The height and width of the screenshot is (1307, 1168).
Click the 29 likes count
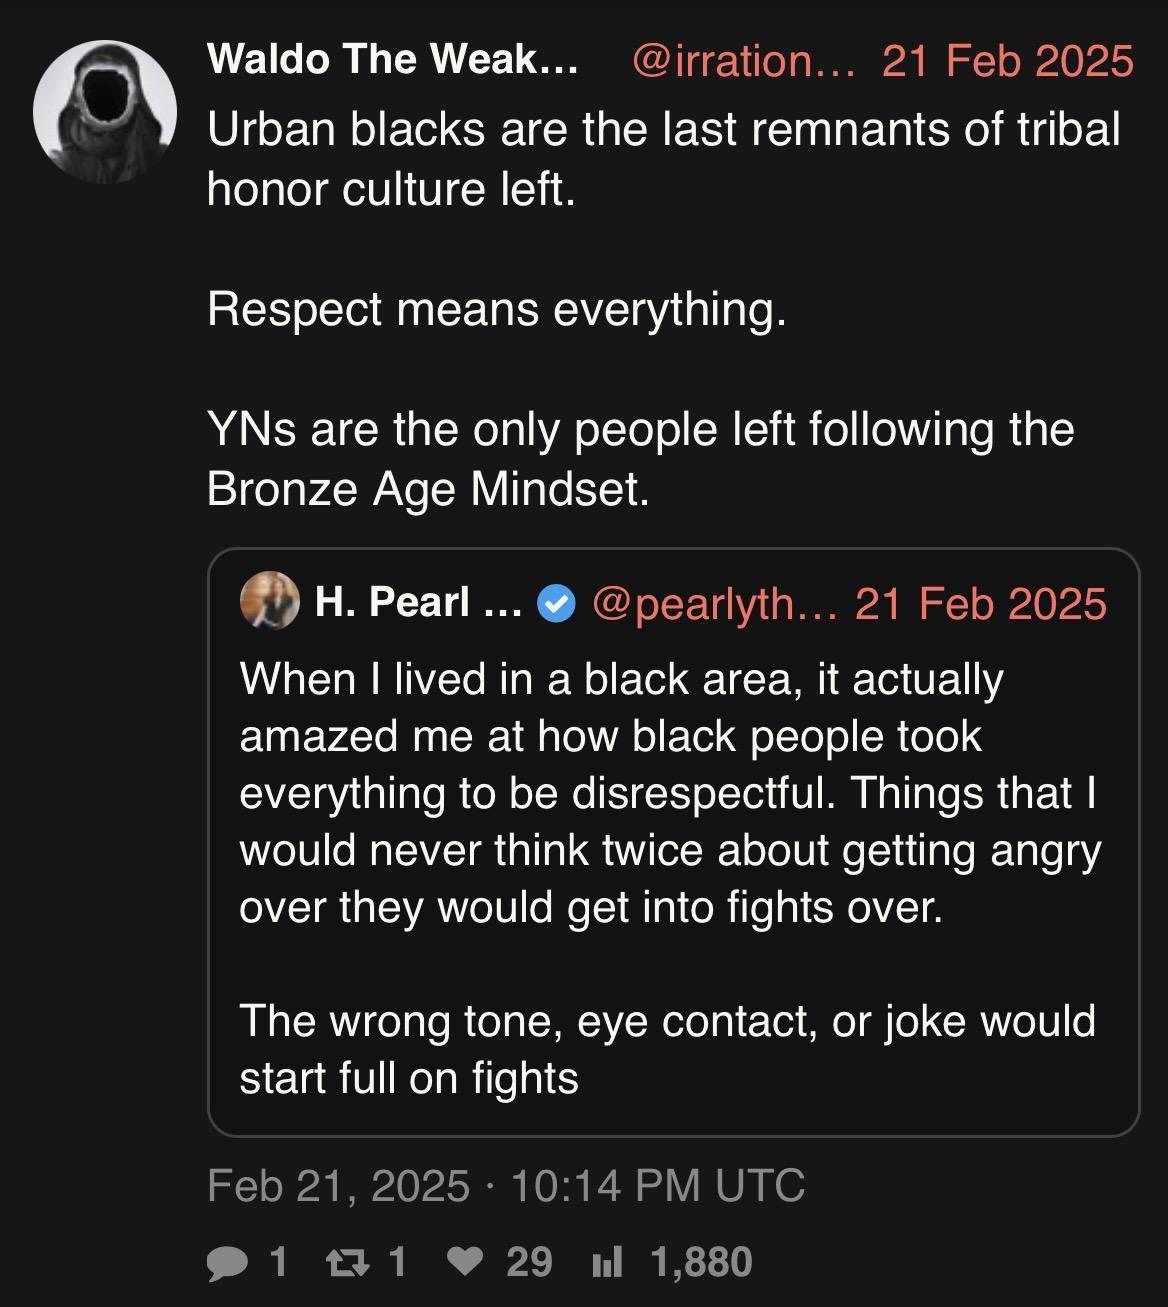(529, 1262)
